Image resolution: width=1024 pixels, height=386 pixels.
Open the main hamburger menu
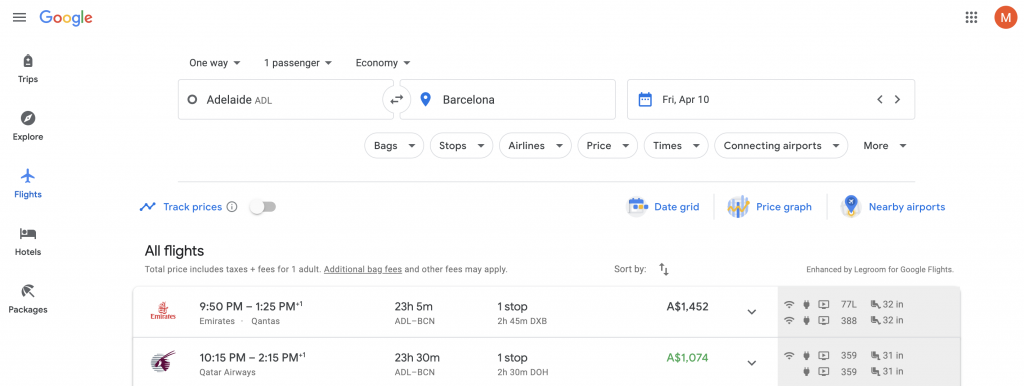coord(20,18)
